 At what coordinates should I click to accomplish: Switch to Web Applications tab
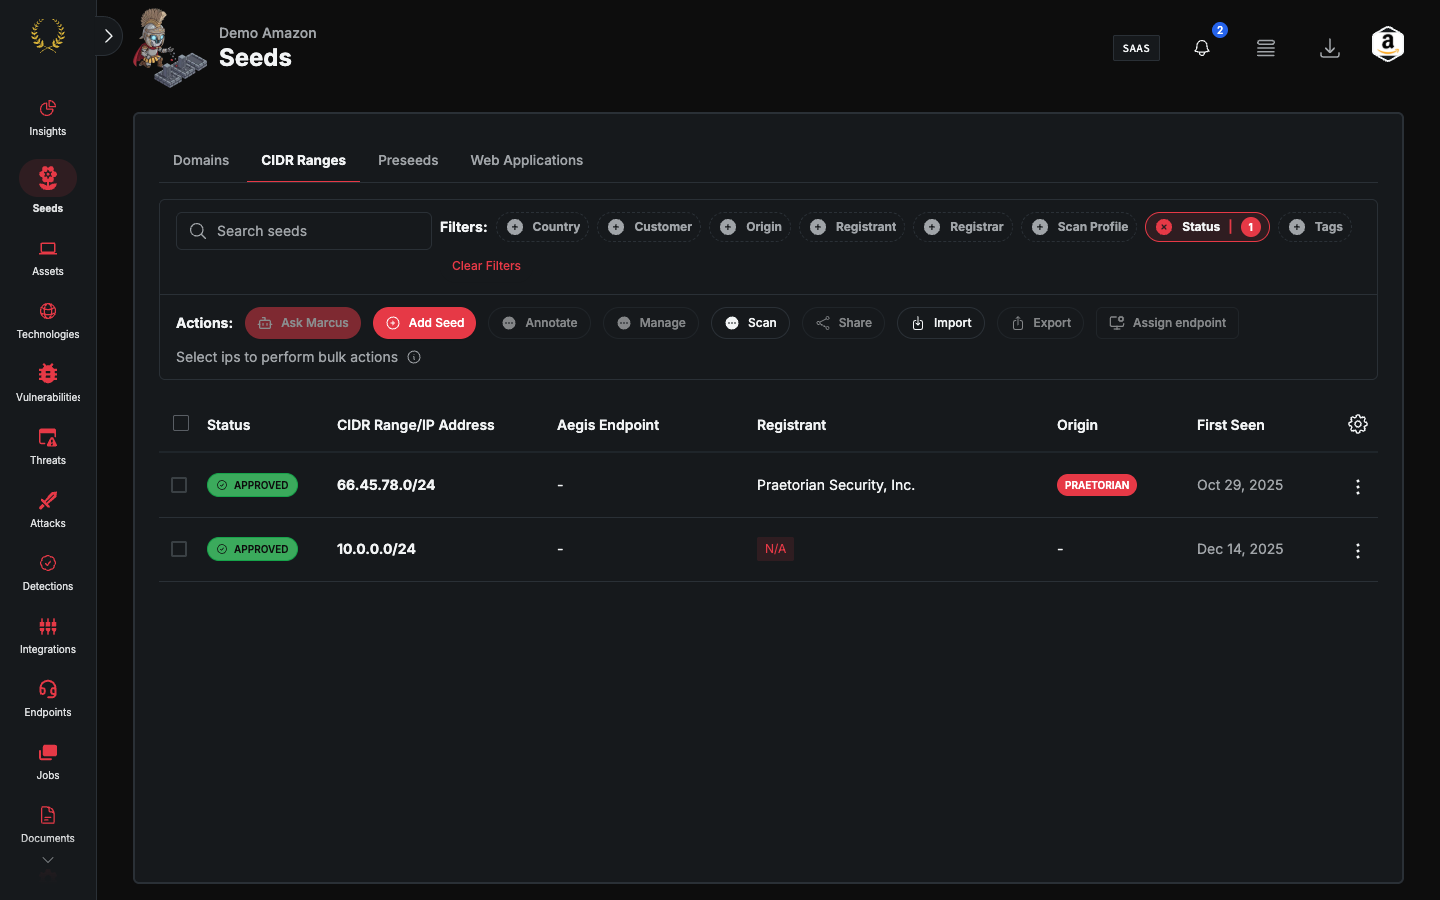pyautogui.click(x=527, y=160)
